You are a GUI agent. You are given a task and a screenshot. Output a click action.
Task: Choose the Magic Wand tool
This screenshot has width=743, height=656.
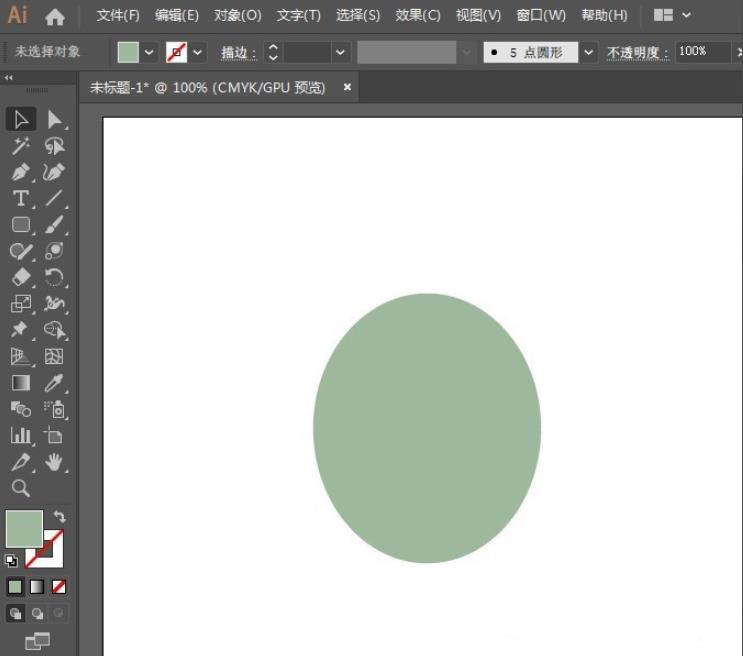20,146
